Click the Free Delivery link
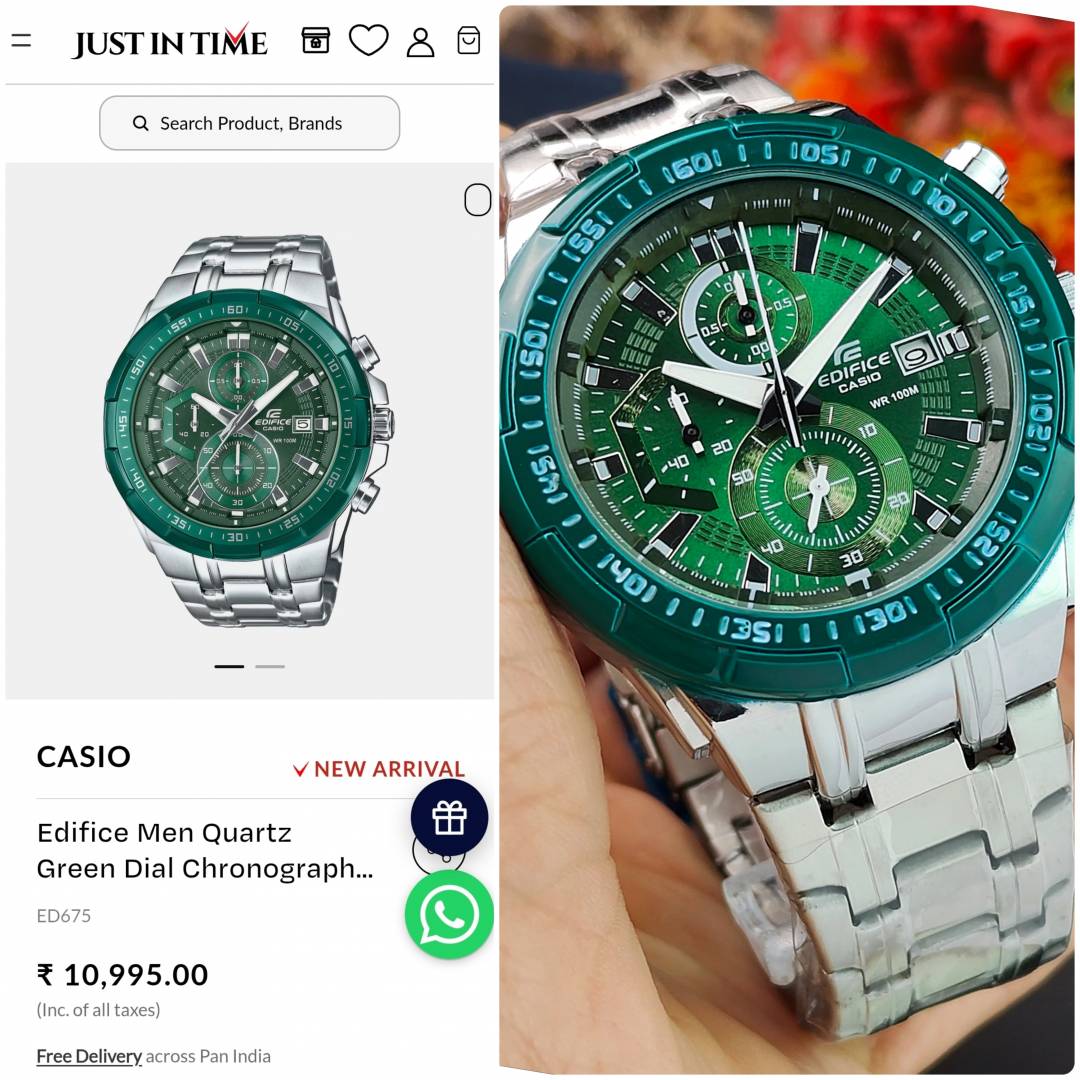 click(x=89, y=1056)
